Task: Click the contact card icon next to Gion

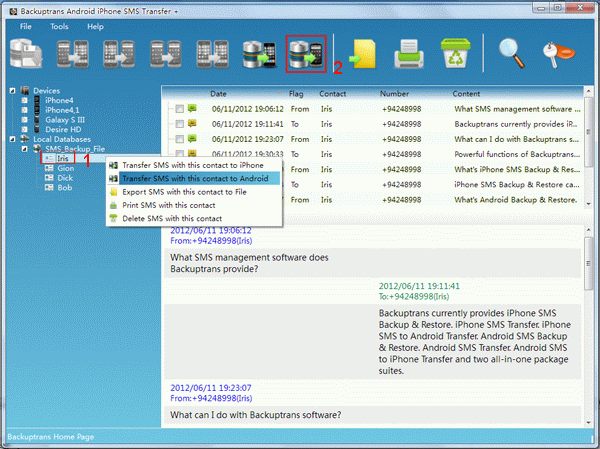Action: click(x=49, y=168)
